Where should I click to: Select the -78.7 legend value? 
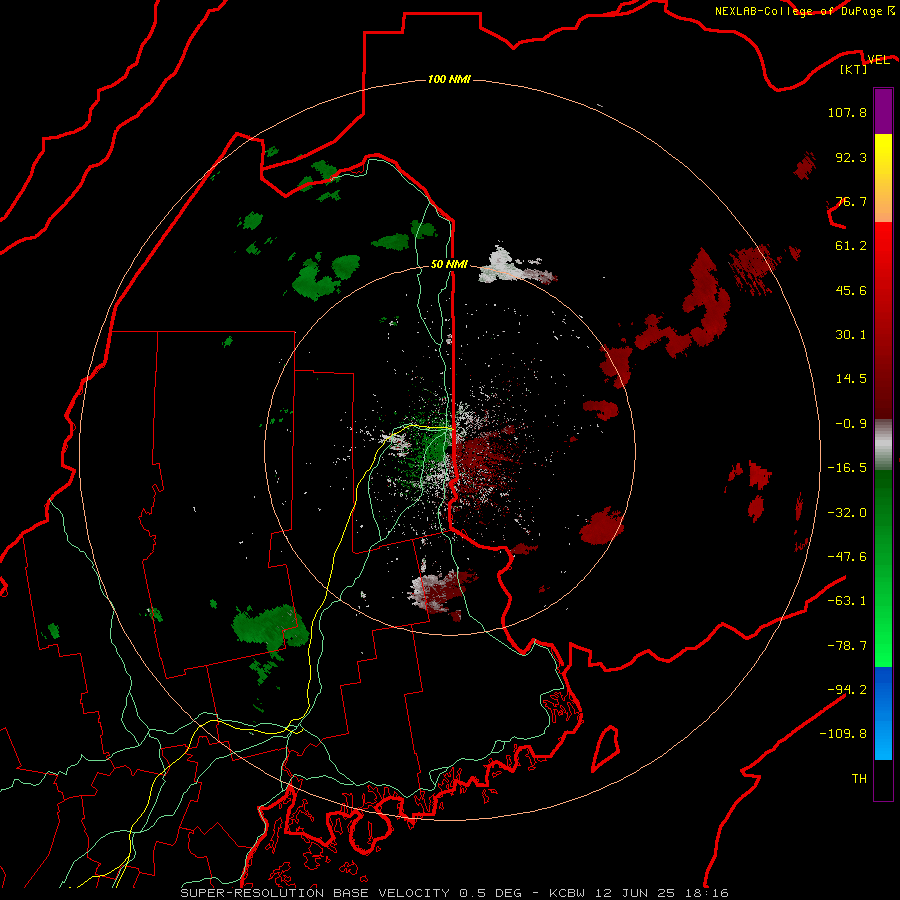tap(847, 646)
